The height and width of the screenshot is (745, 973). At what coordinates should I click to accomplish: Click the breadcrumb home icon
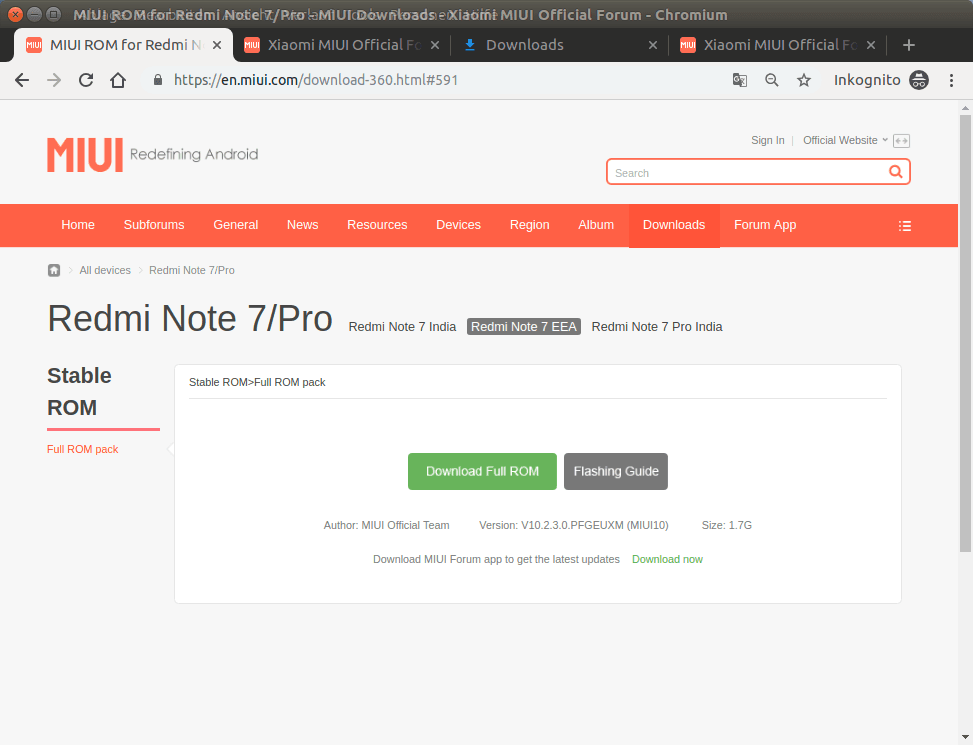54,270
